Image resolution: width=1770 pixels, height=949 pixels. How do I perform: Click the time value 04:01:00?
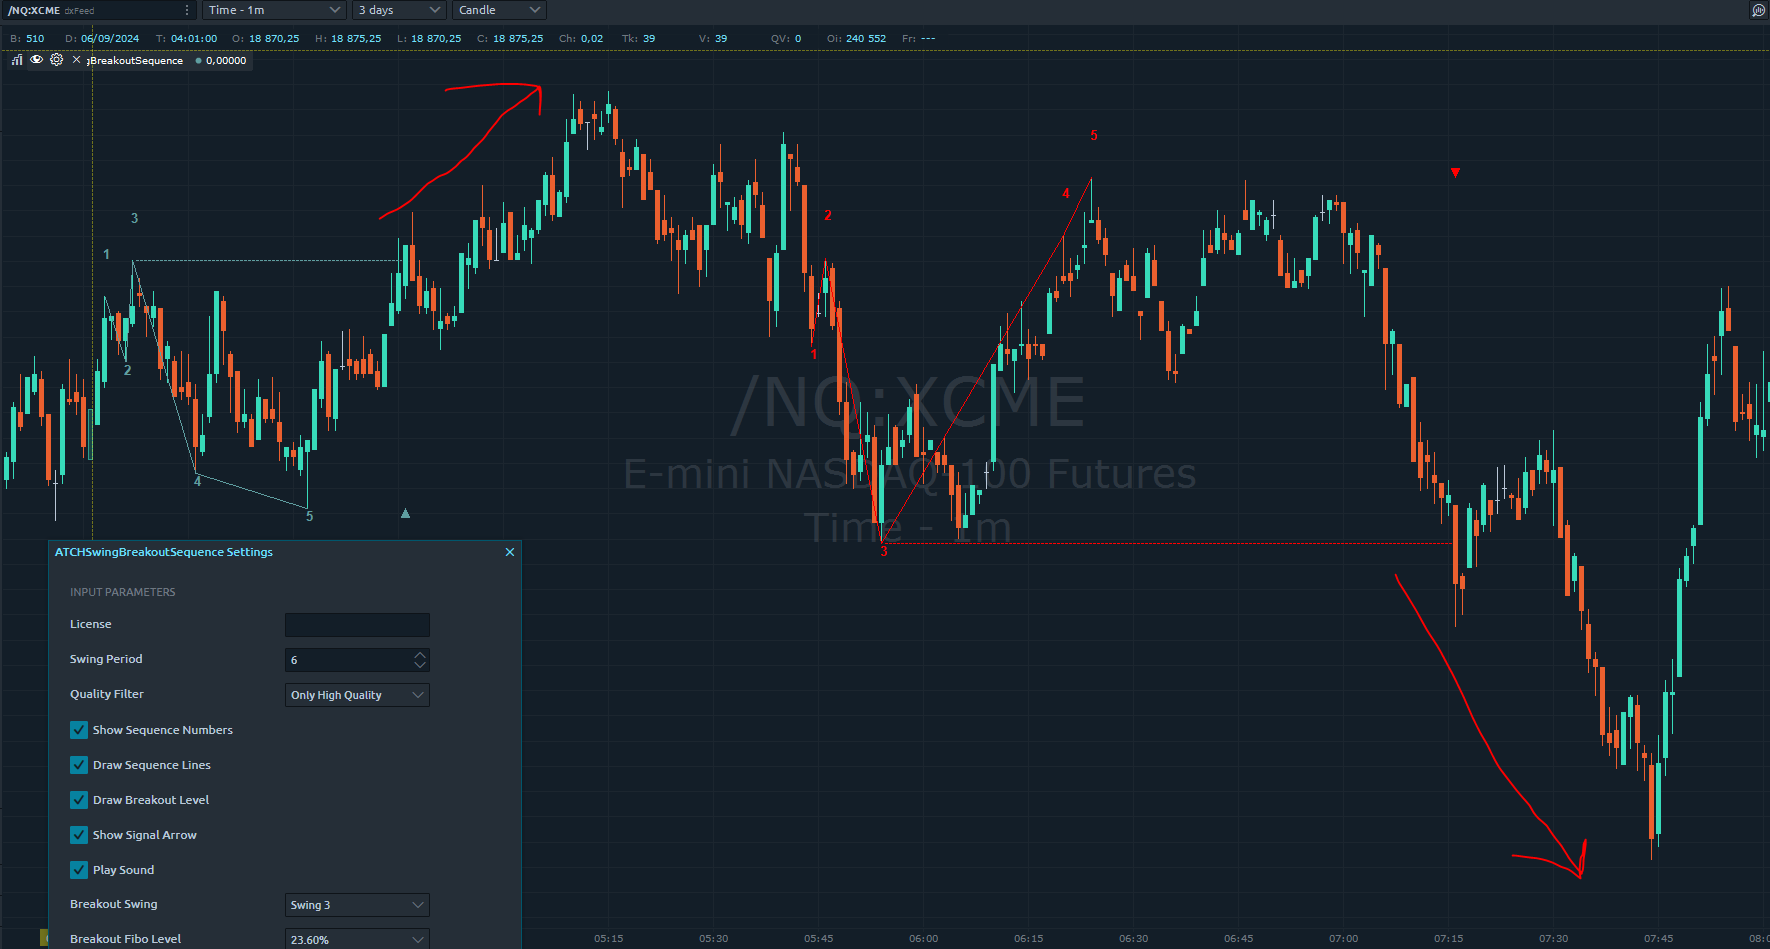(194, 39)
